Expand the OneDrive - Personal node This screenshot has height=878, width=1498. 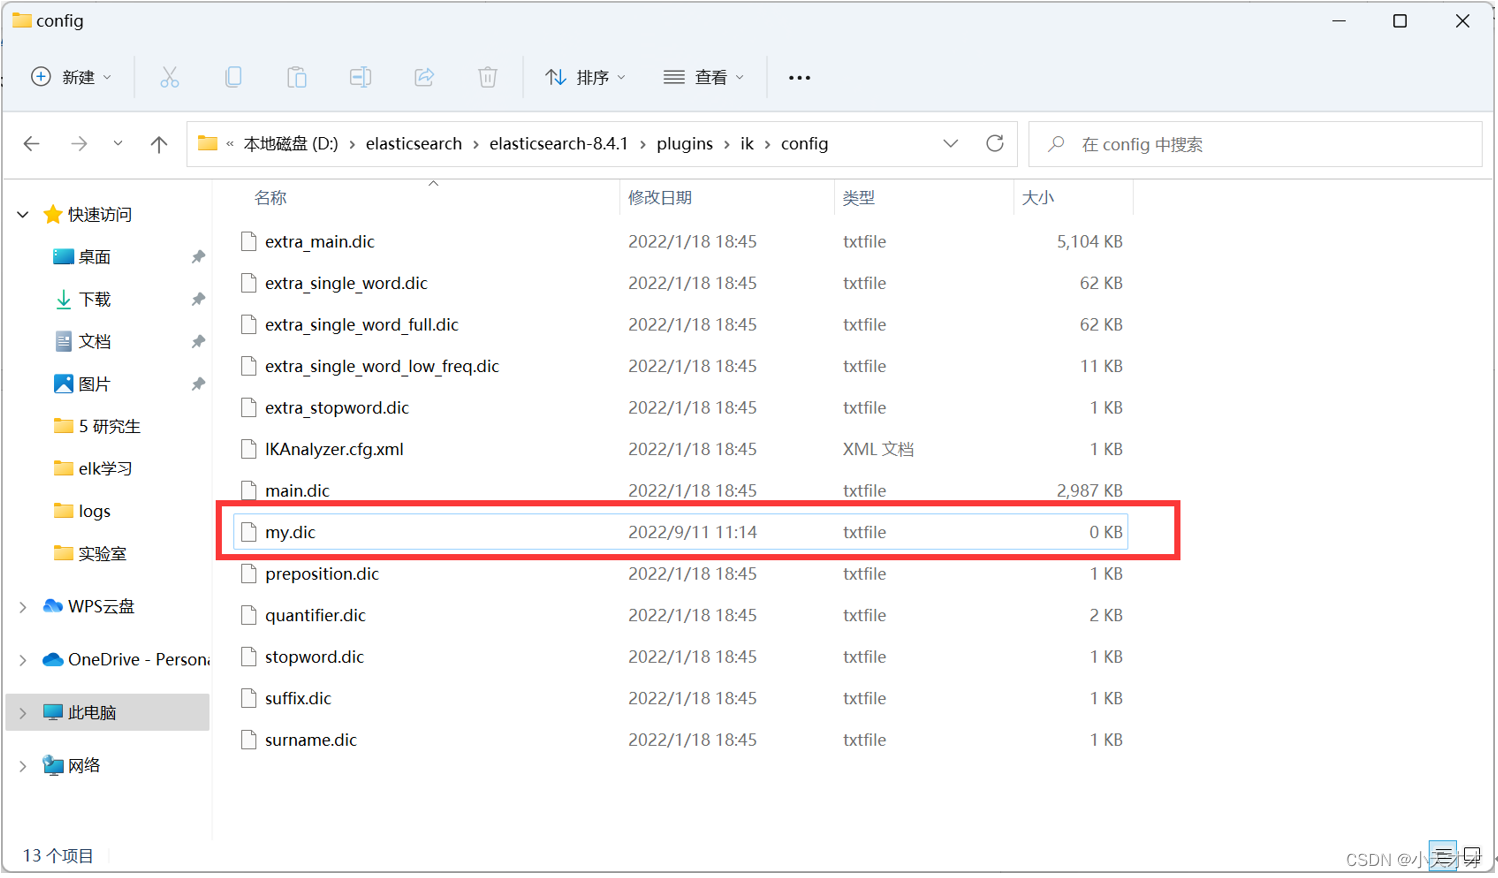pyautogui.click(x=23, y=660)
